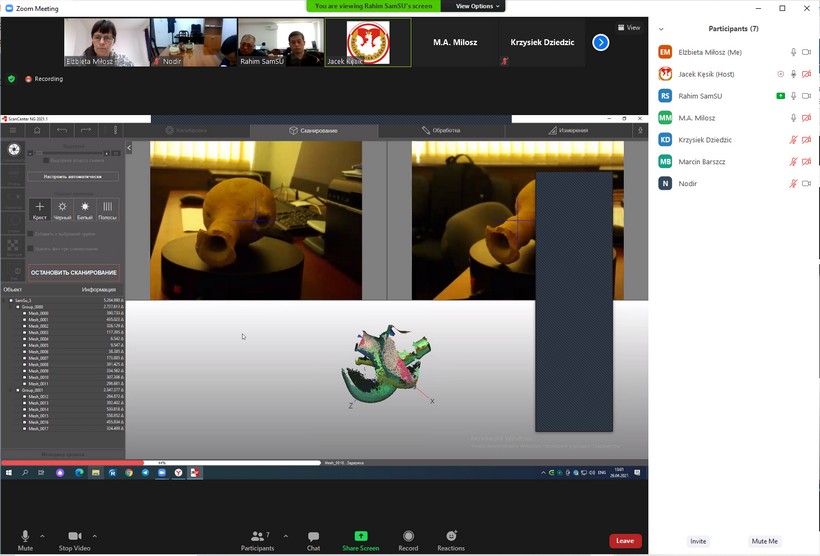Show next video thumbnails with blue arrow

coord(600,42)
